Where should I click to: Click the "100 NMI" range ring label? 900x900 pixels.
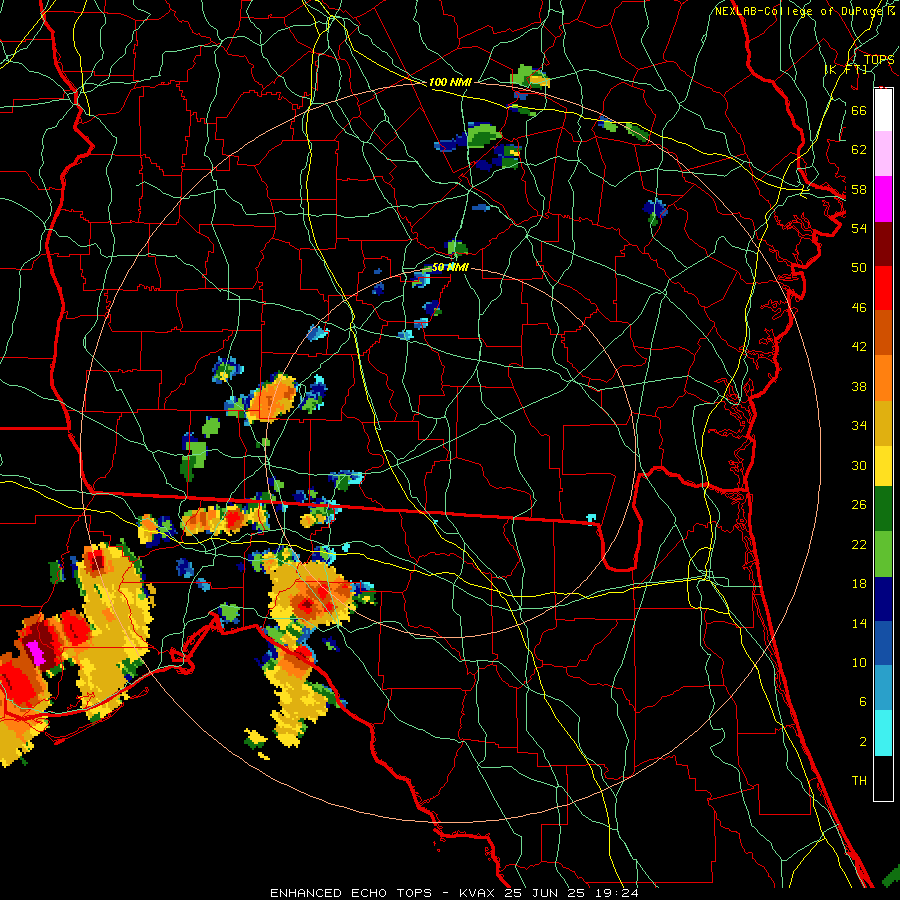[450, 82]
